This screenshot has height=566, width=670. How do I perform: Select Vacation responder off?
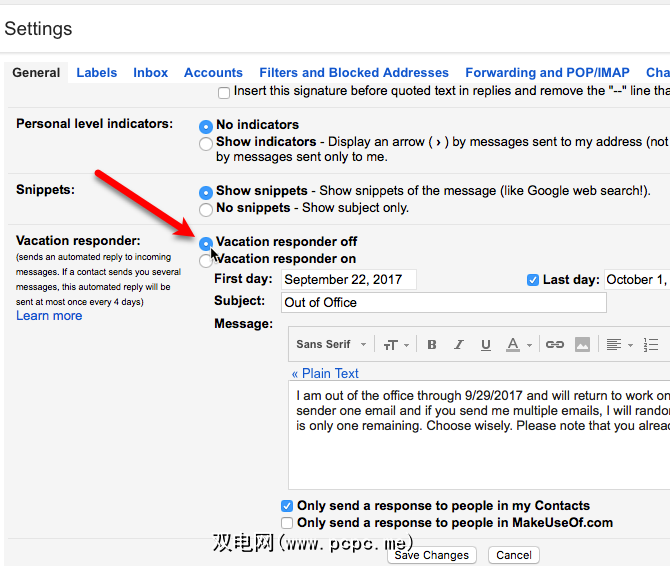click(x=206, y=243)
